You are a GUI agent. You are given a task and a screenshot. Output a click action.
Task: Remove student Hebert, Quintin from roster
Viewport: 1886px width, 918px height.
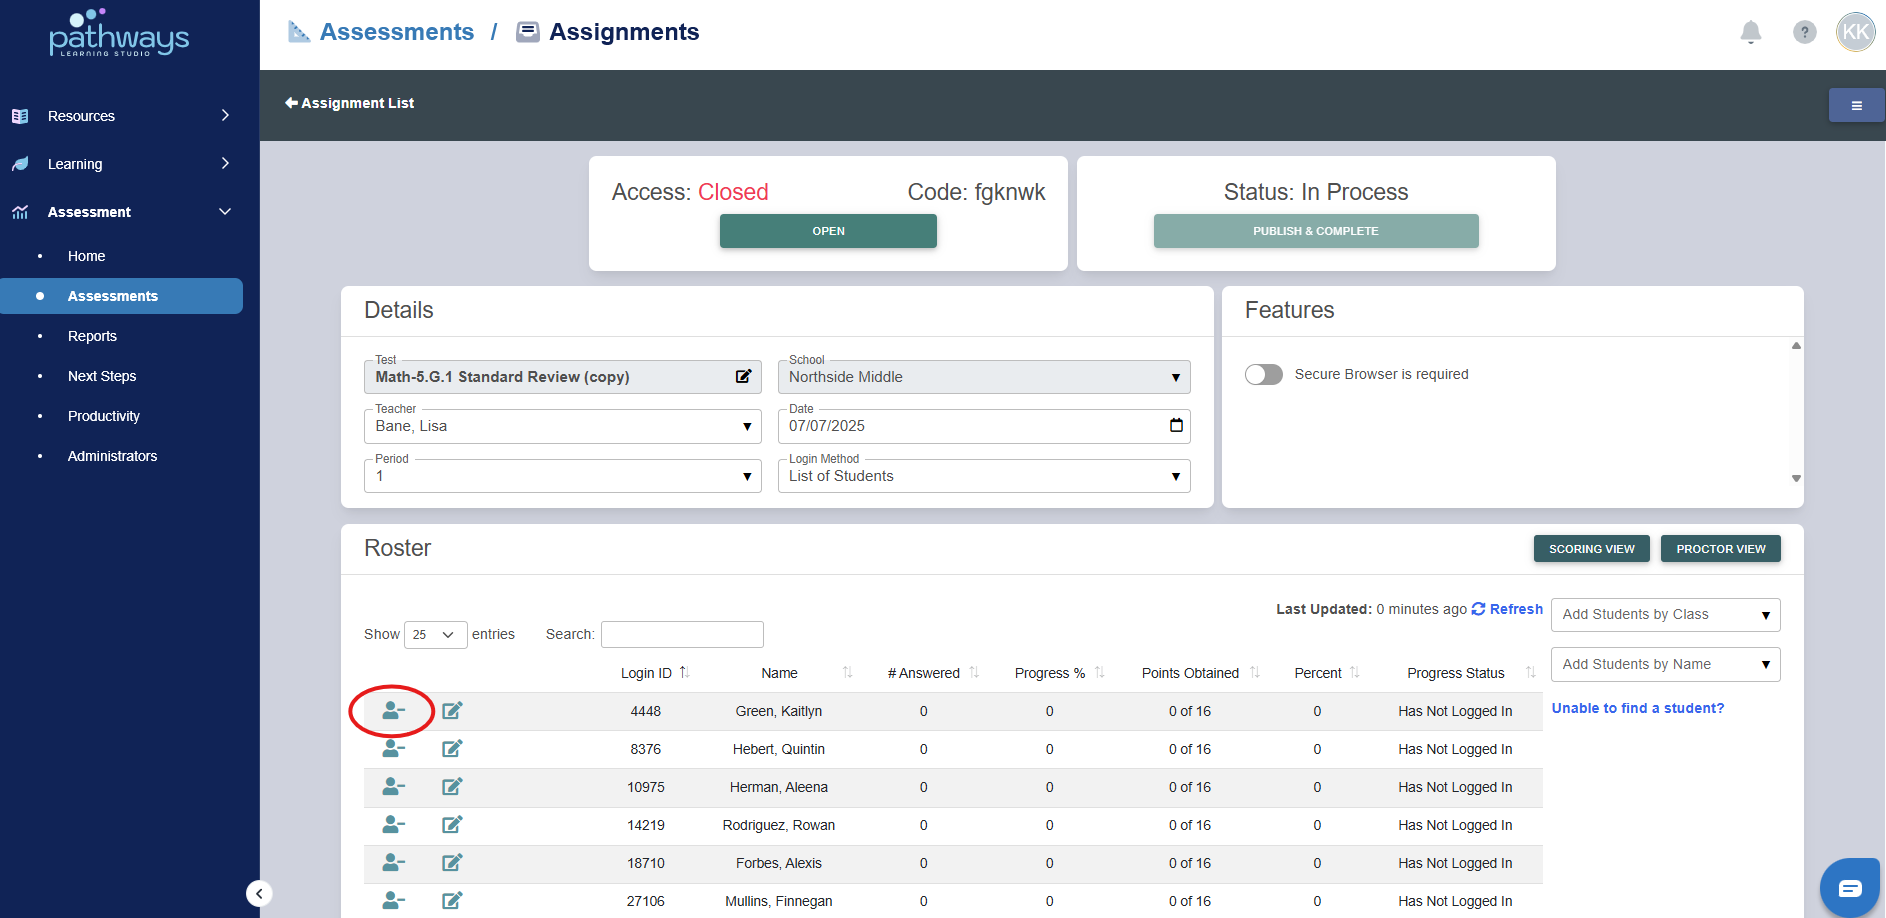tap(393, 749)
